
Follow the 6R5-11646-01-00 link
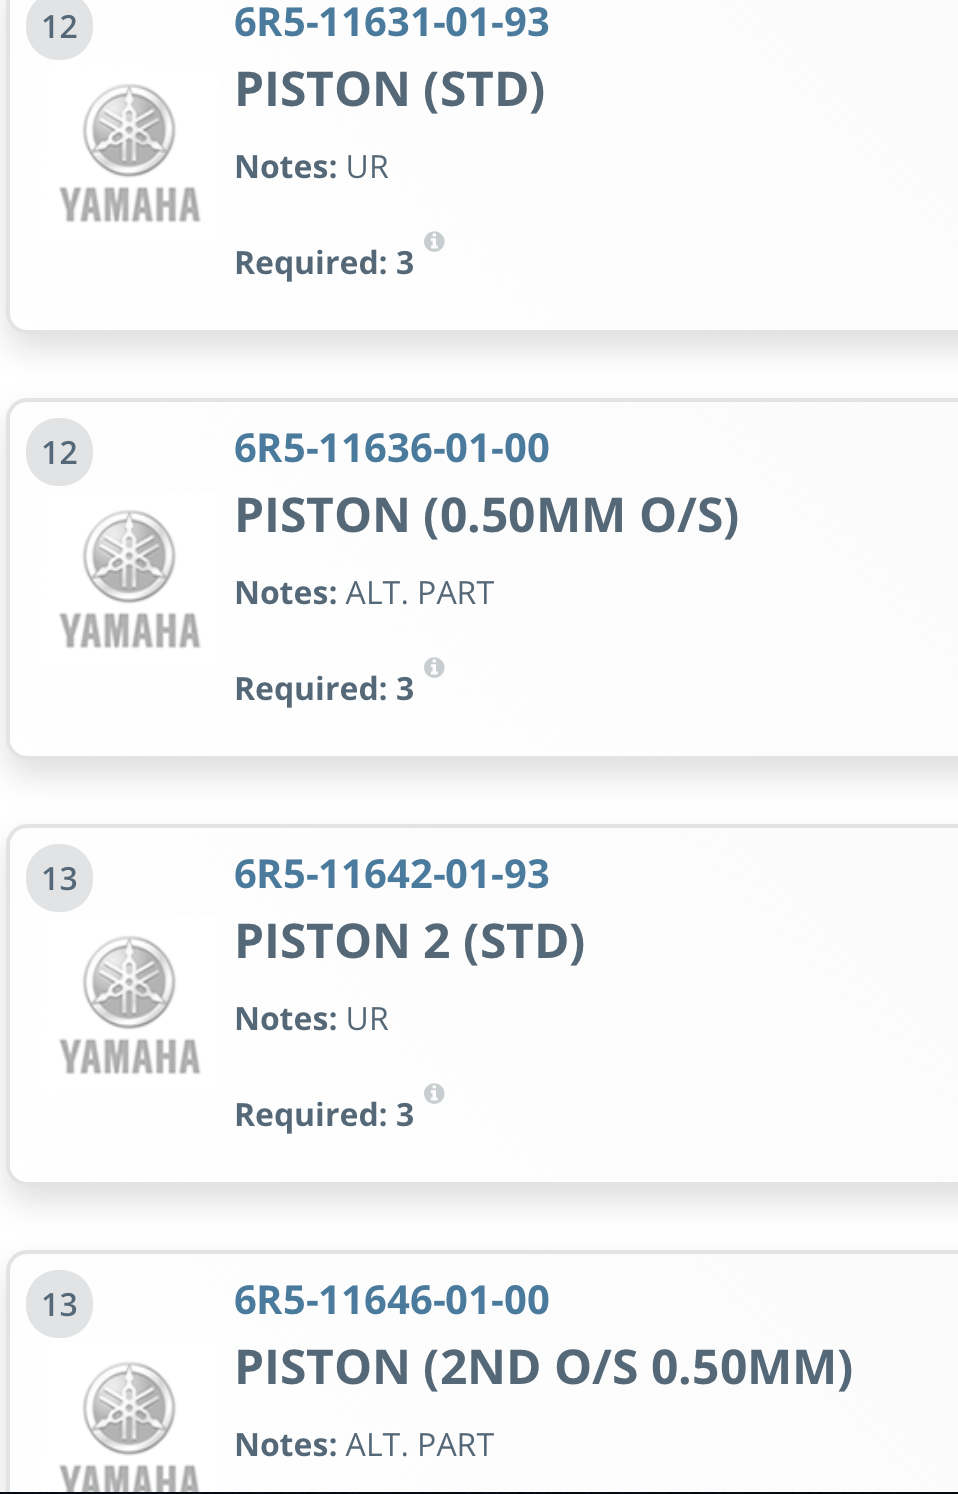[390, 1300]
